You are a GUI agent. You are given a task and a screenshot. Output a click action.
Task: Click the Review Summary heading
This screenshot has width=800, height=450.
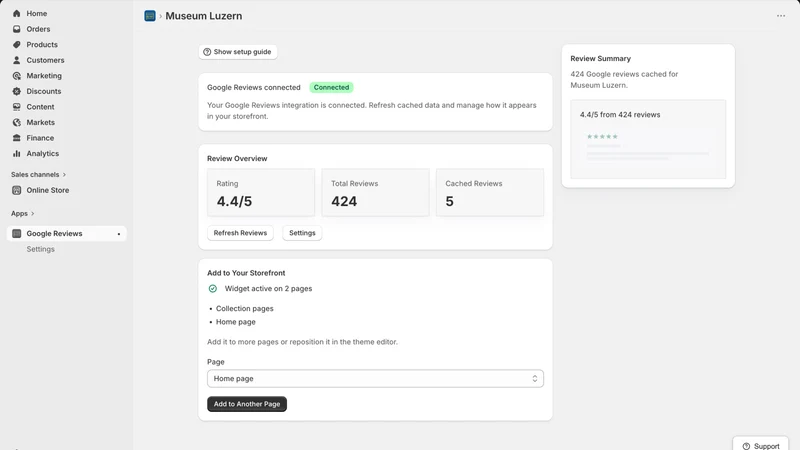[601, 59]
